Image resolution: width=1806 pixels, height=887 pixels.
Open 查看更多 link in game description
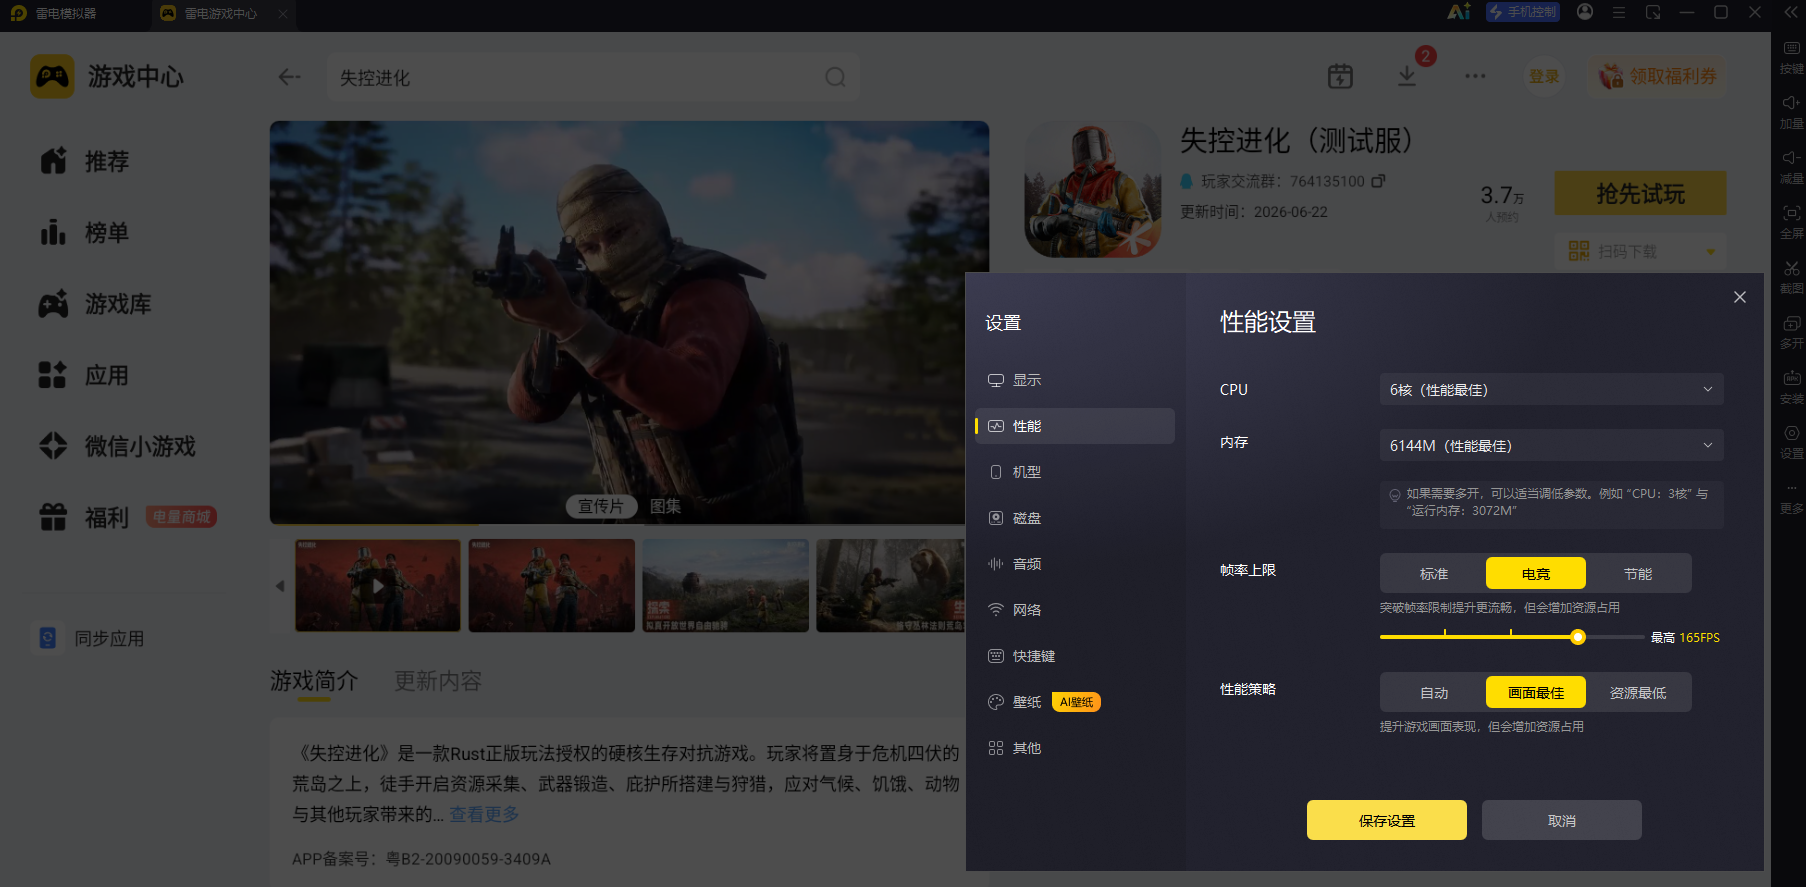pyautogui.click(x=484, y=814)
